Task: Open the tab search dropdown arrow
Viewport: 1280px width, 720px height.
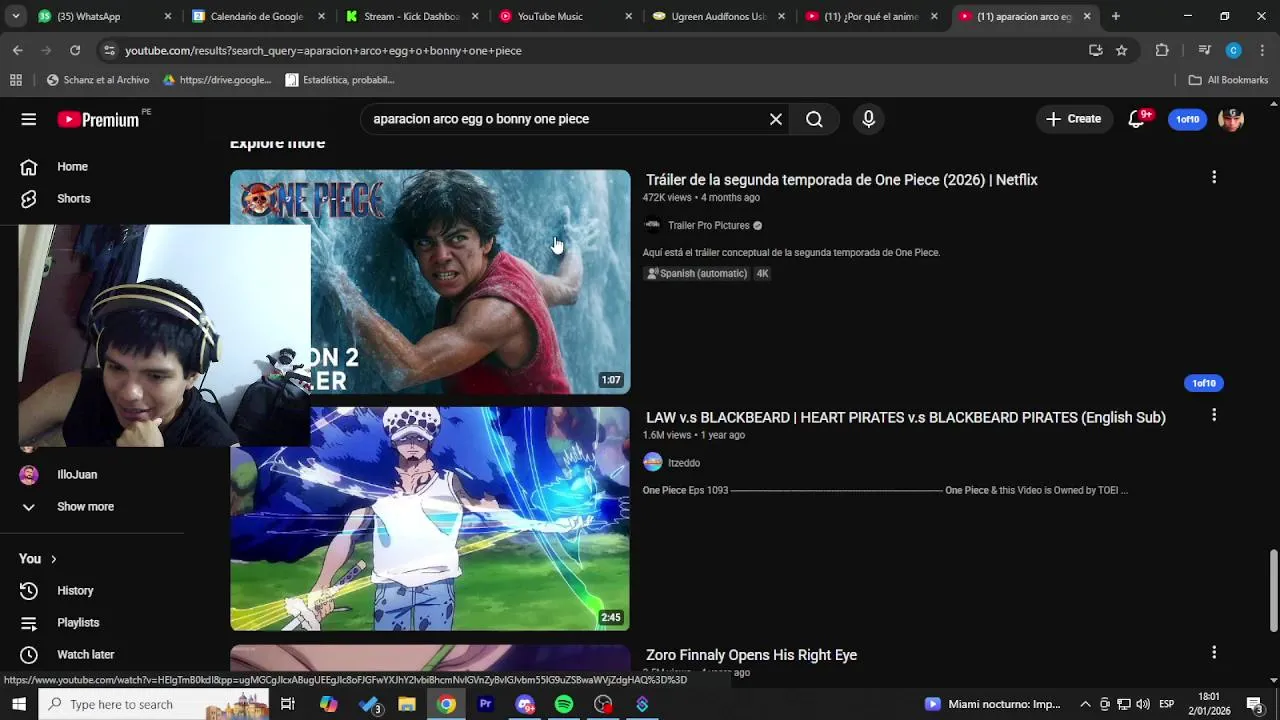Action: (17, 16)
